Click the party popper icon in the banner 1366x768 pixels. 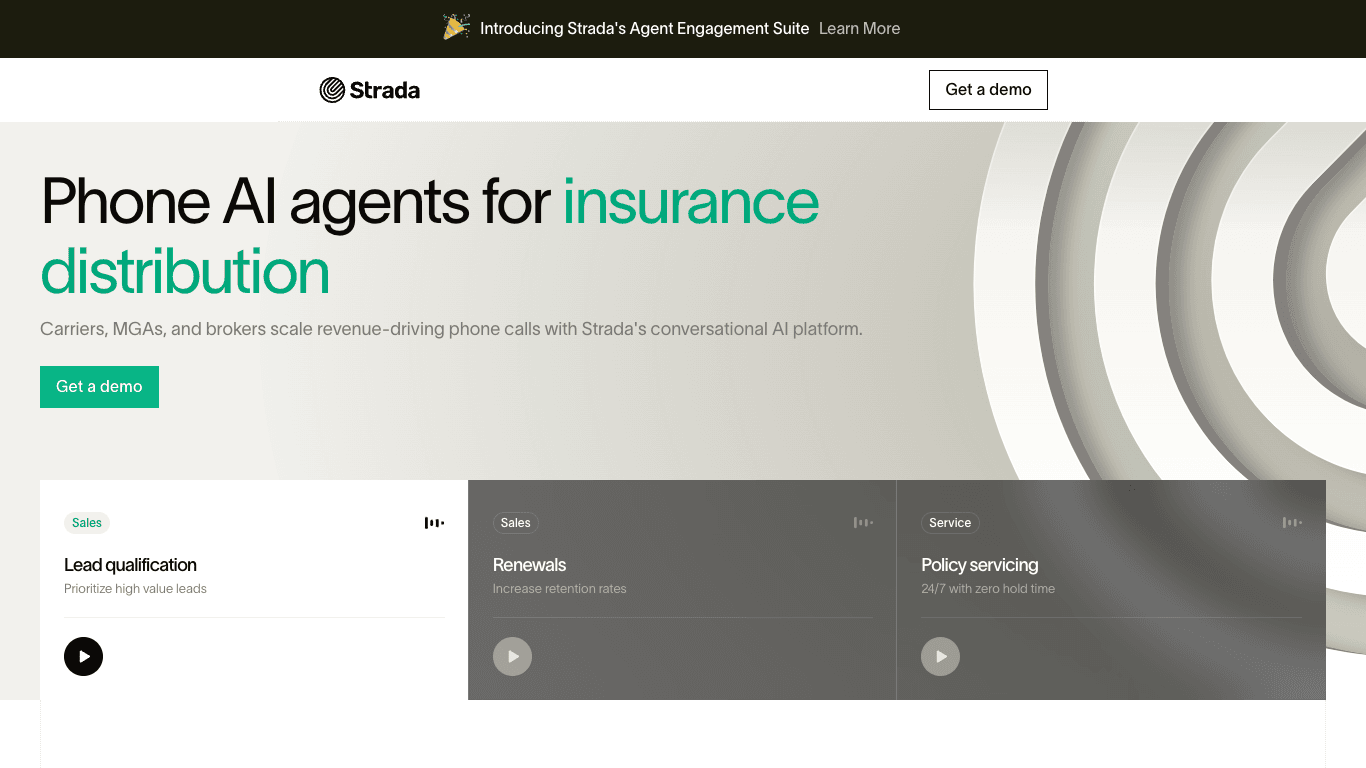456,28
